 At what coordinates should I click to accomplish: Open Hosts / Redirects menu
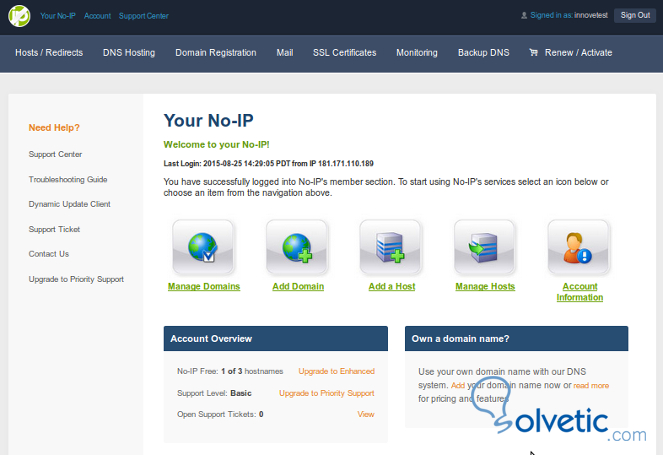click(49, 53)
